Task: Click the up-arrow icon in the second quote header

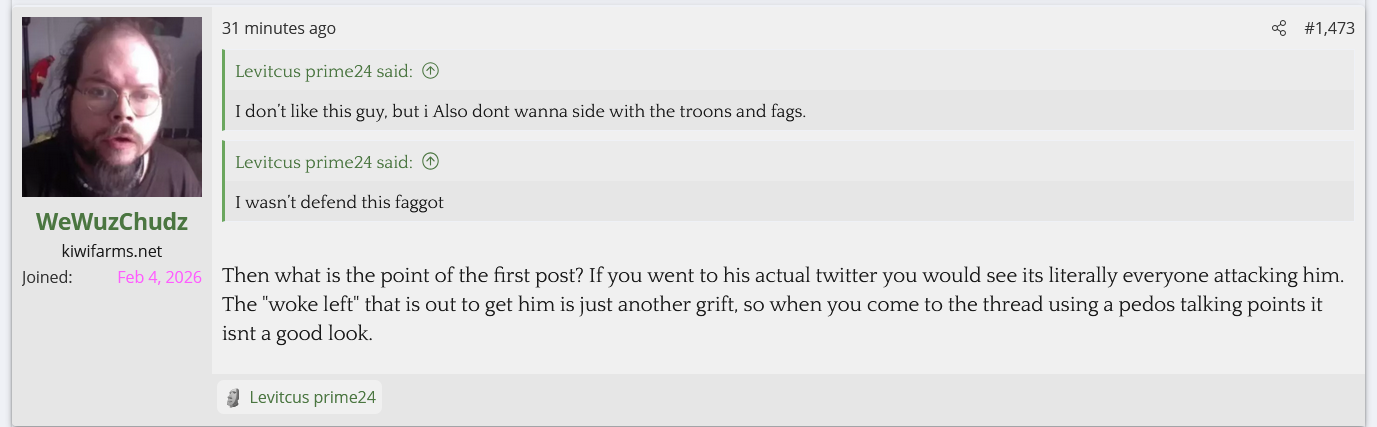Action: [431, 161]
